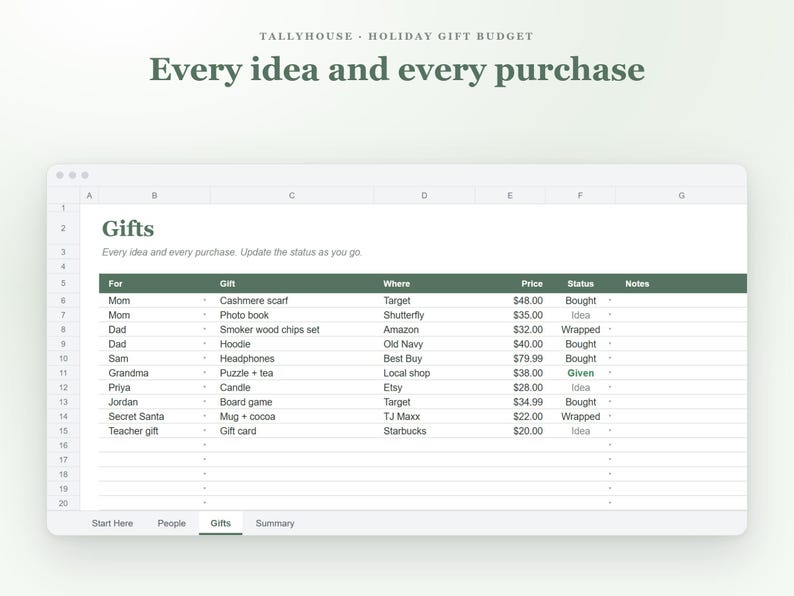Image resolution: width=794 pixels, height=596 pixels.
Task: Click the 'Status' table header cell
Action: point(580,284)
